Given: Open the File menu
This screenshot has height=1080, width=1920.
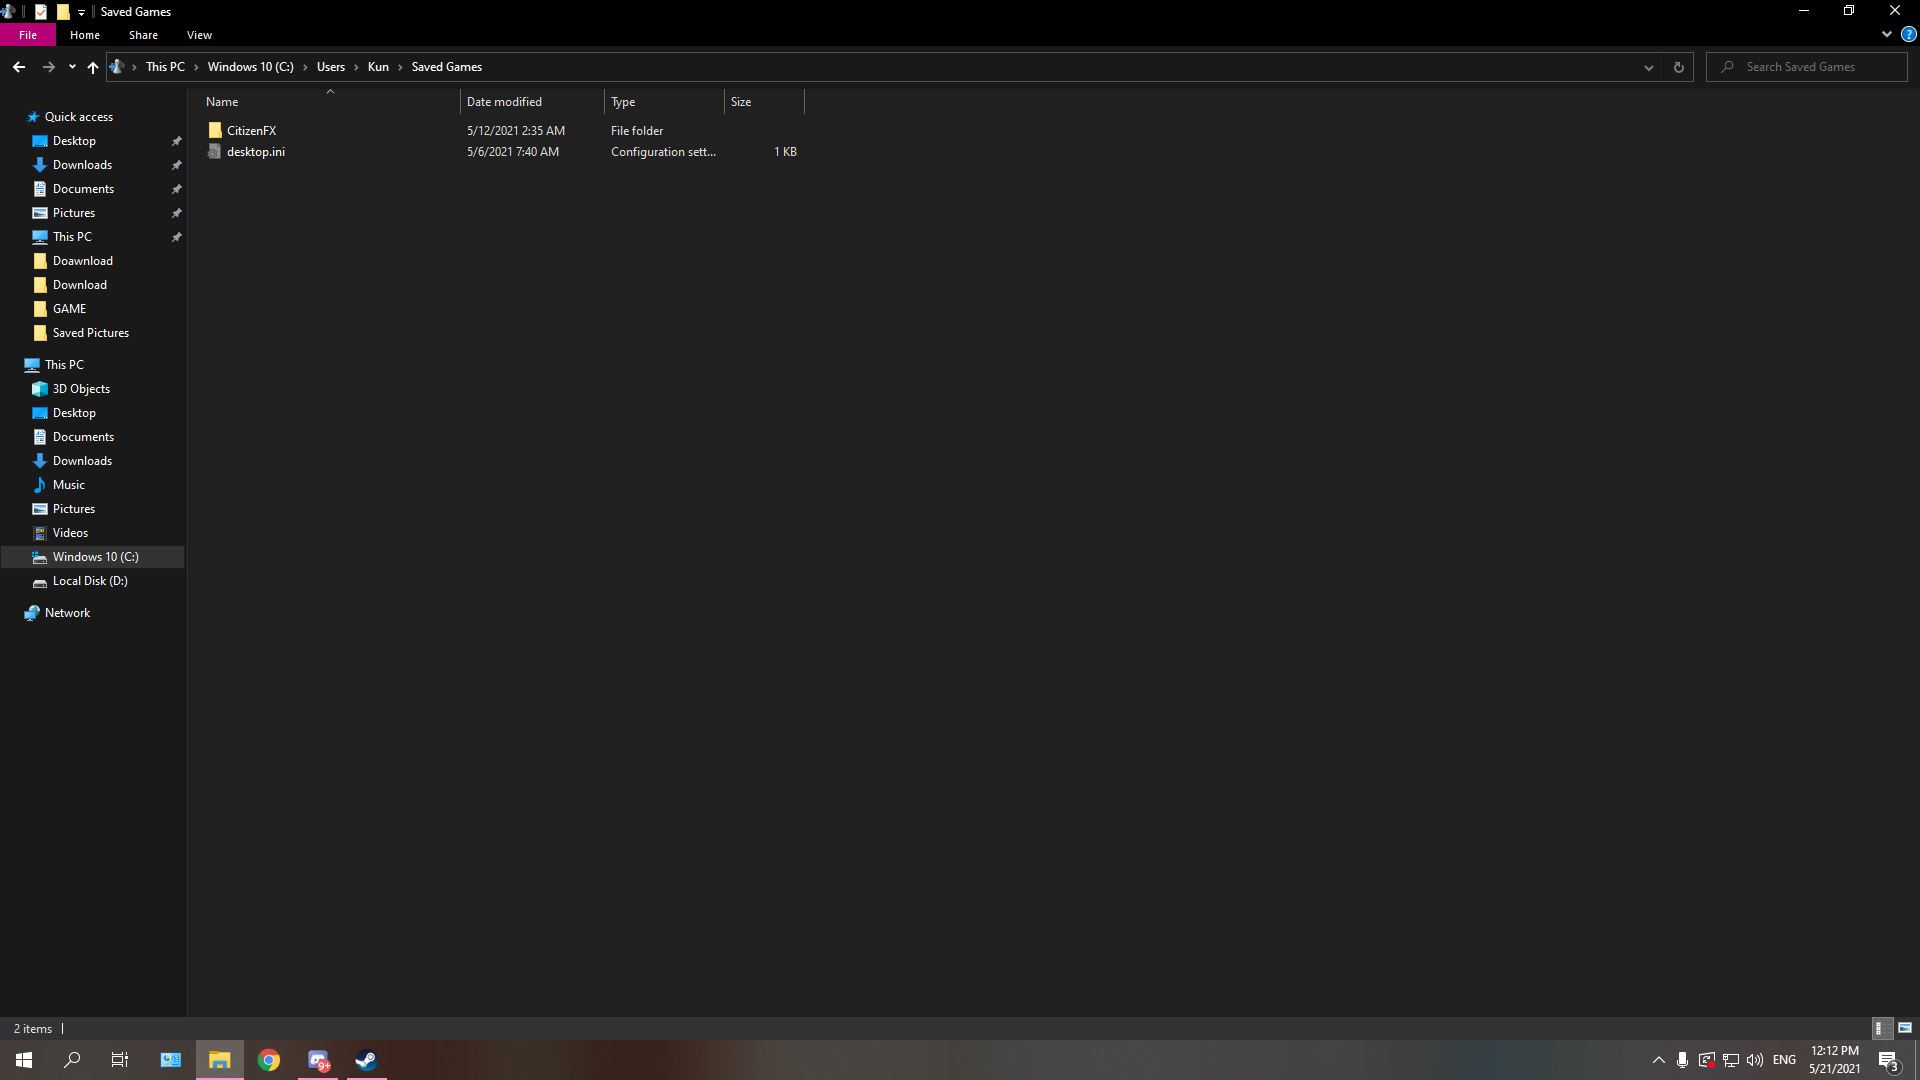Looking at the screenshot, I should point(28,35).
